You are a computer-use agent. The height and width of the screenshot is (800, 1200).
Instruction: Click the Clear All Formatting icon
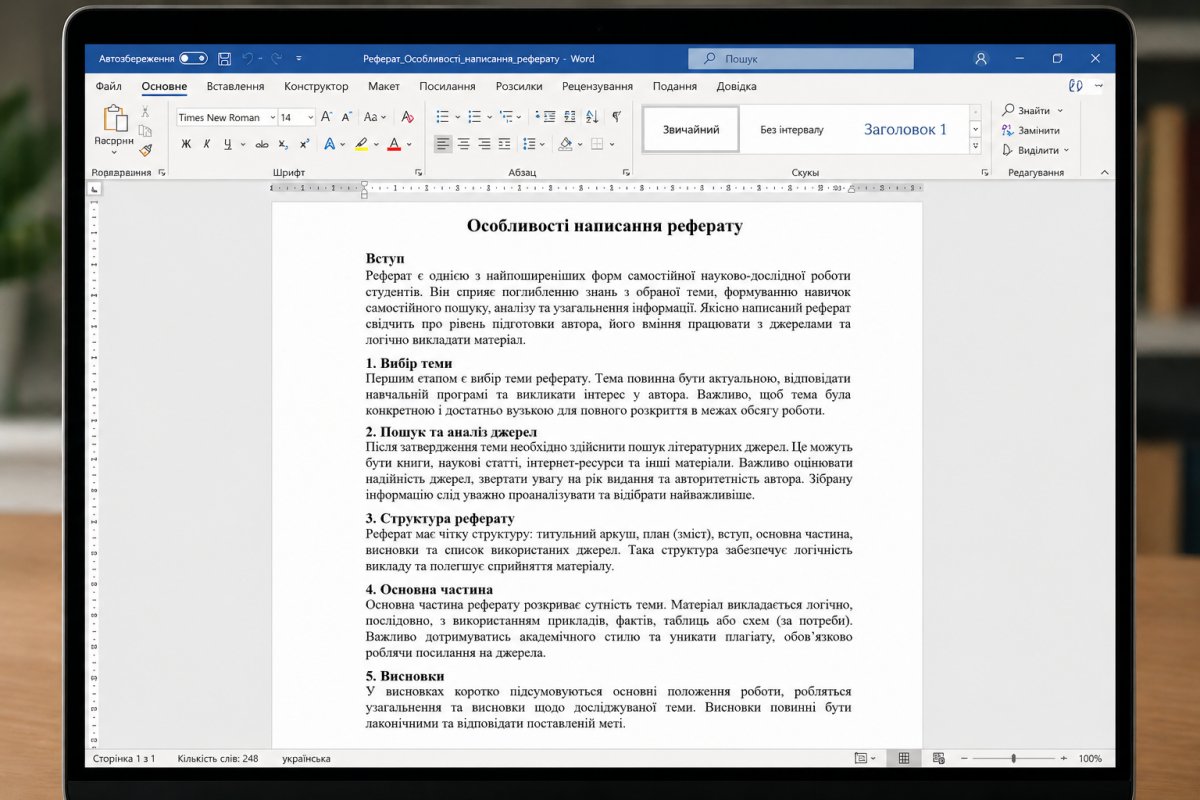point(407,117)
